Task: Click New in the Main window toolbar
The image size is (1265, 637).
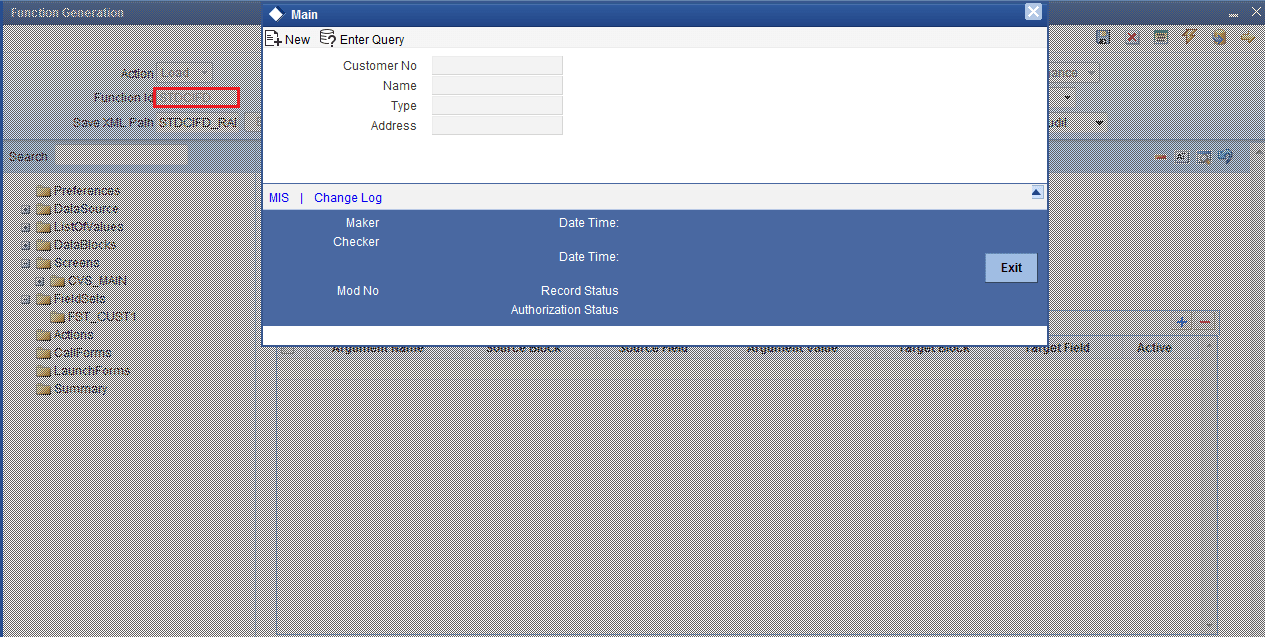Action: 287,39
